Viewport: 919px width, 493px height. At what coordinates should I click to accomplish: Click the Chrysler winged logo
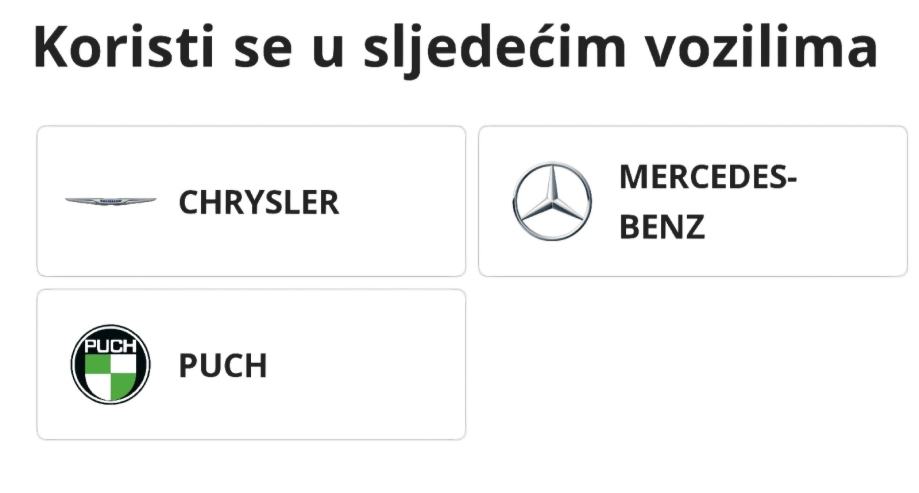click(110, 201)
